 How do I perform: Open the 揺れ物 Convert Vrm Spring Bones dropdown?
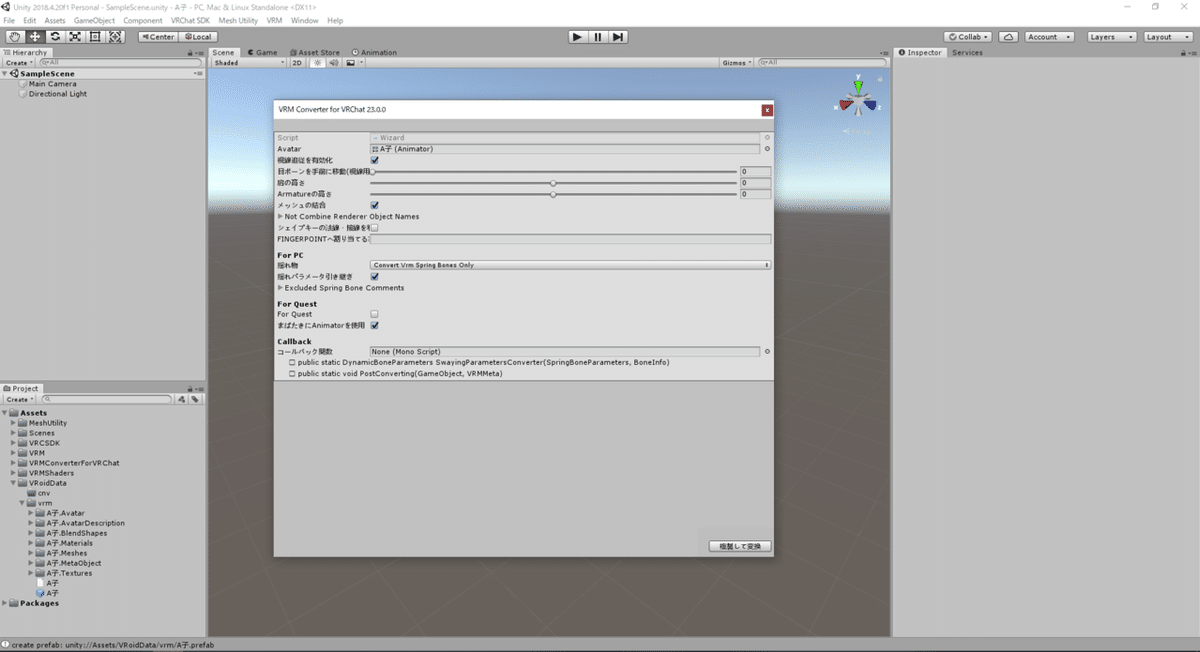[570, 265]
